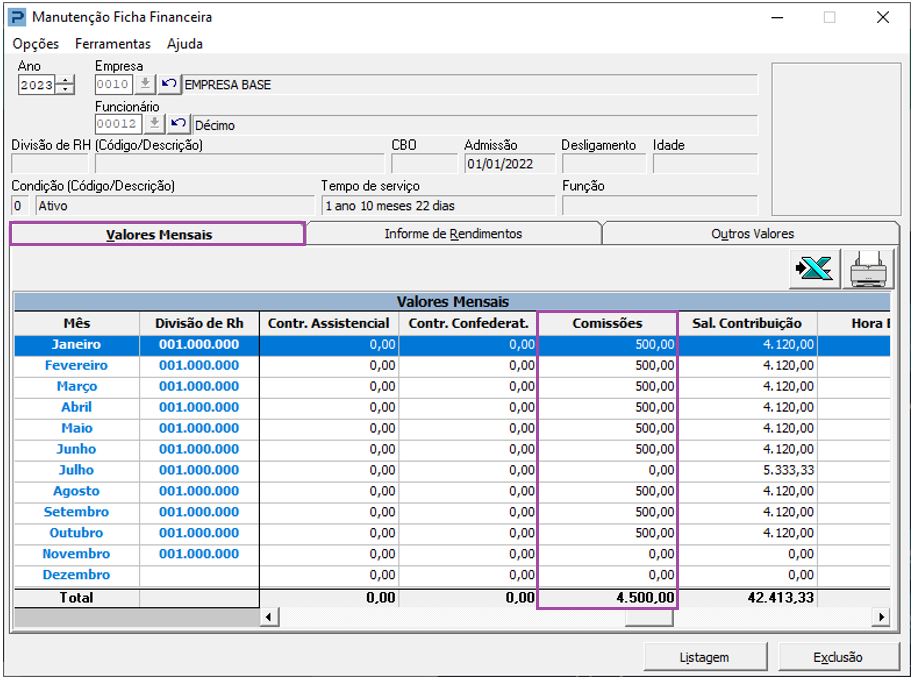Click the Comissões column header
Screen dimensions: 913x680
pyautogui.click(x=607, y=323)
